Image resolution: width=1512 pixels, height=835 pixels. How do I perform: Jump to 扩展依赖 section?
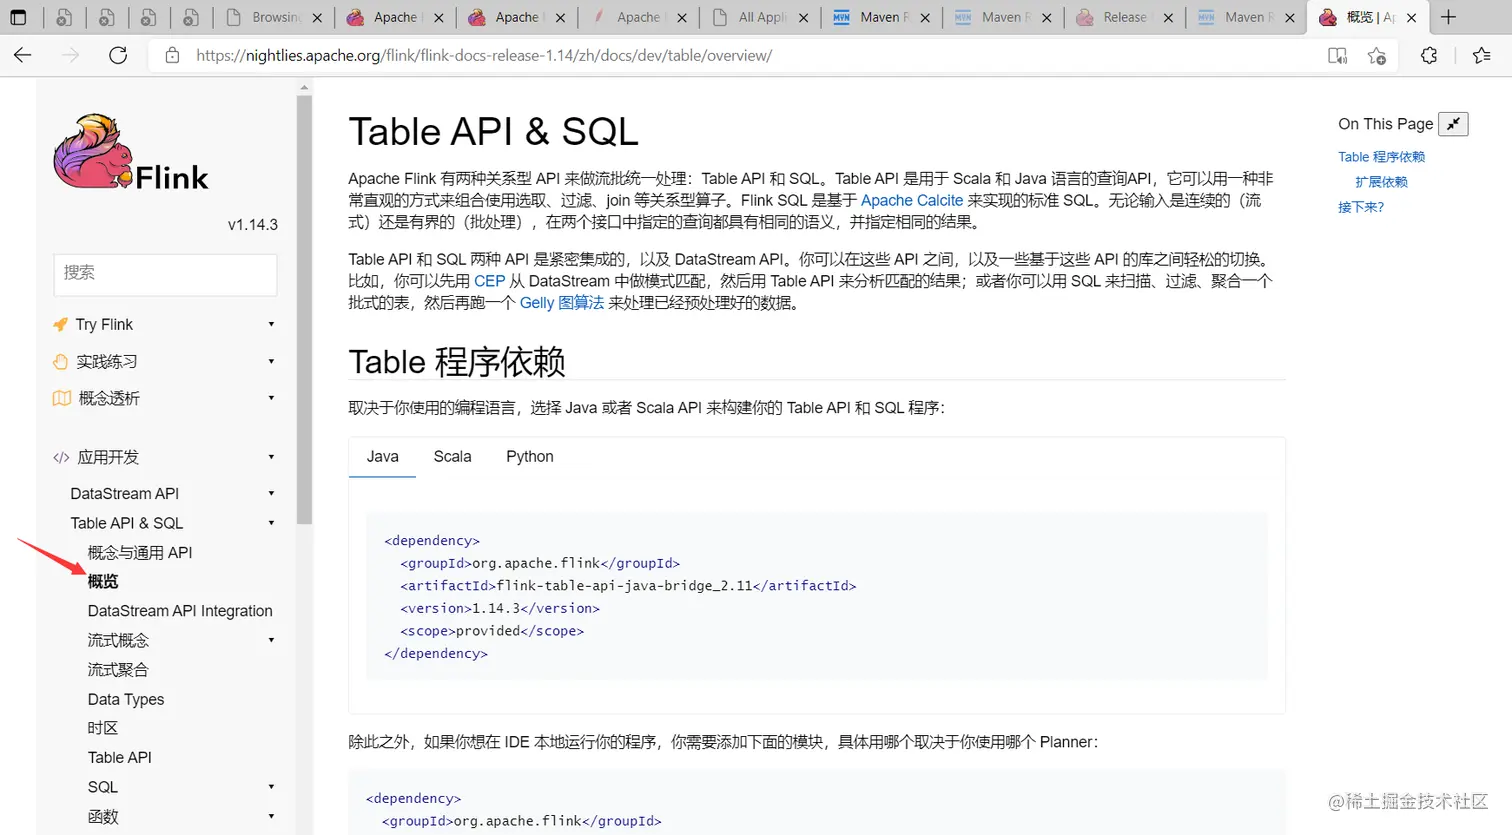(x=1381, y=182)
